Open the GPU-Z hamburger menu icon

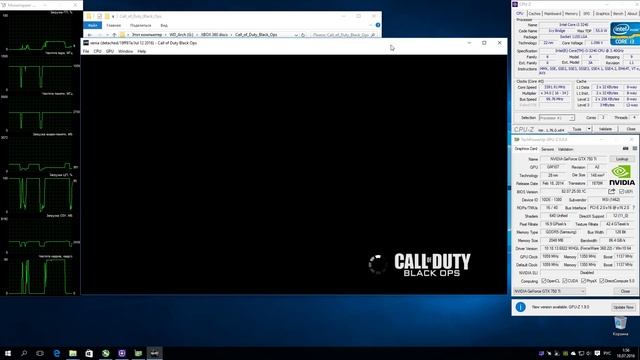tap(635, 149)
